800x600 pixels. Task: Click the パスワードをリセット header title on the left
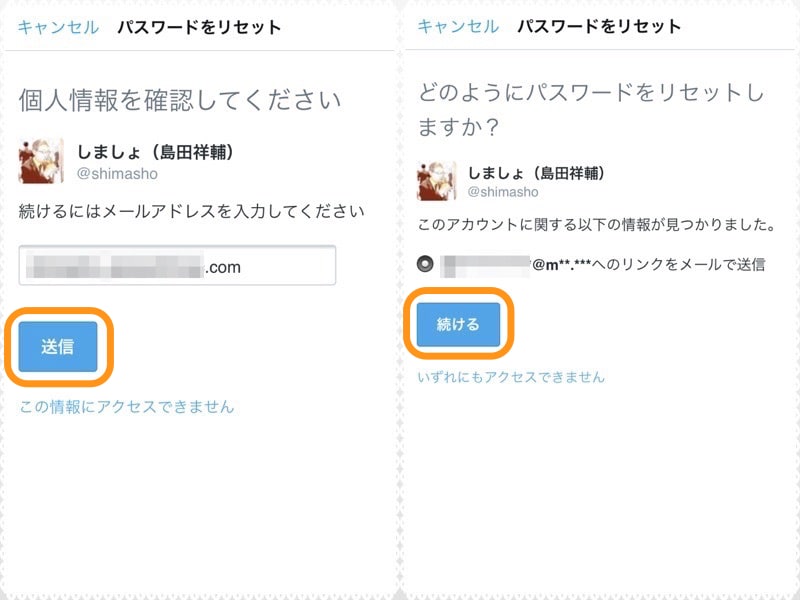click(x=201, y=28)
